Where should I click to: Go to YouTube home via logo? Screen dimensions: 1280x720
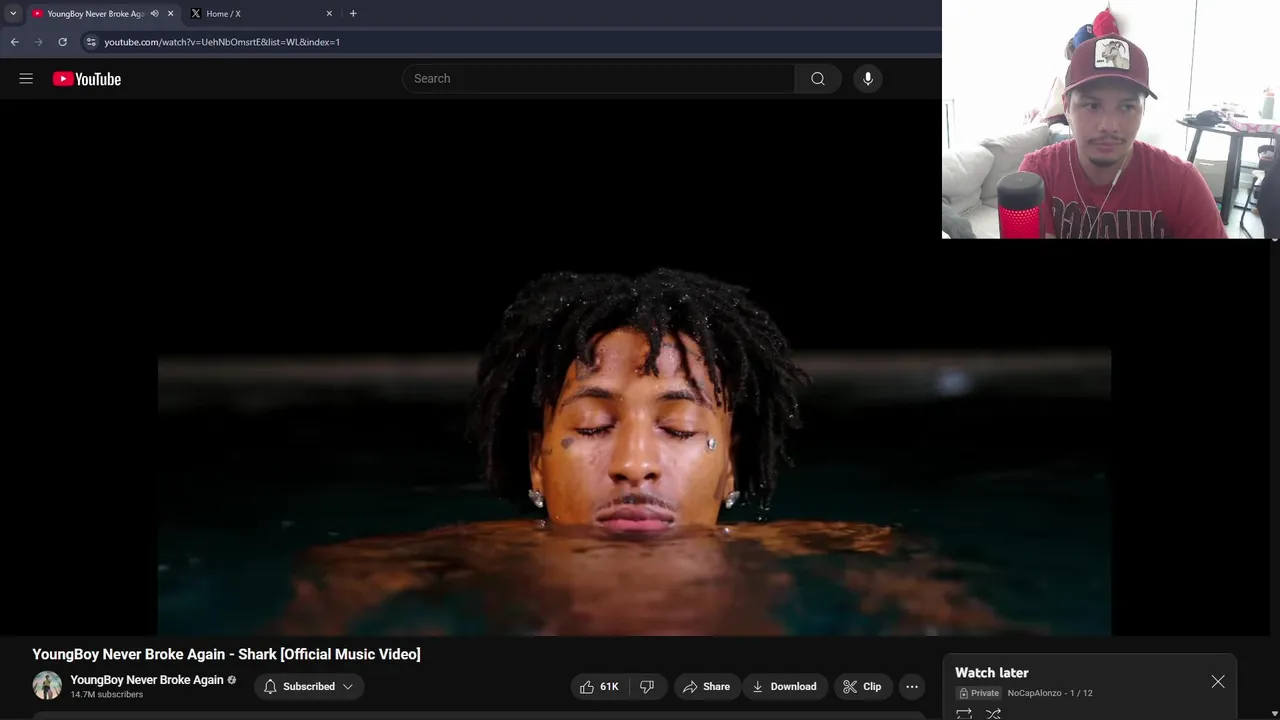[87, 79]
